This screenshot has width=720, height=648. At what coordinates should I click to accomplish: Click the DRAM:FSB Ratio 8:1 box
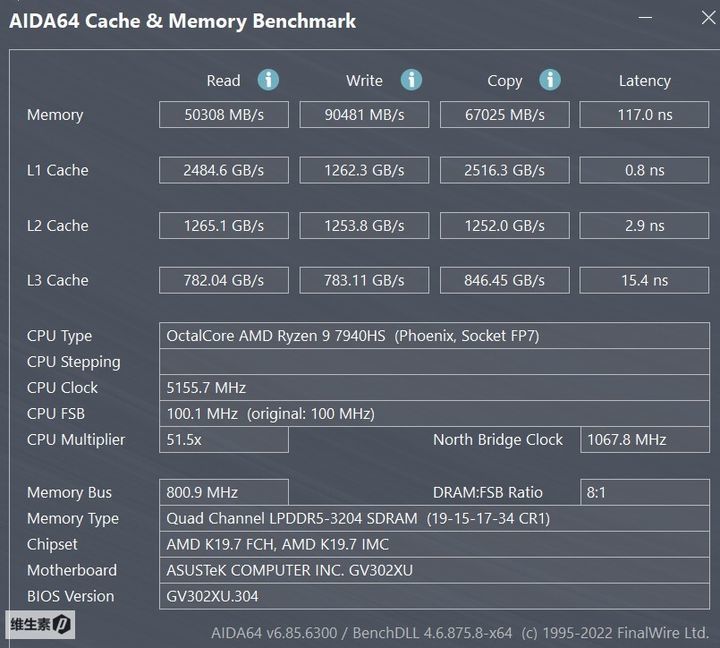644,492
